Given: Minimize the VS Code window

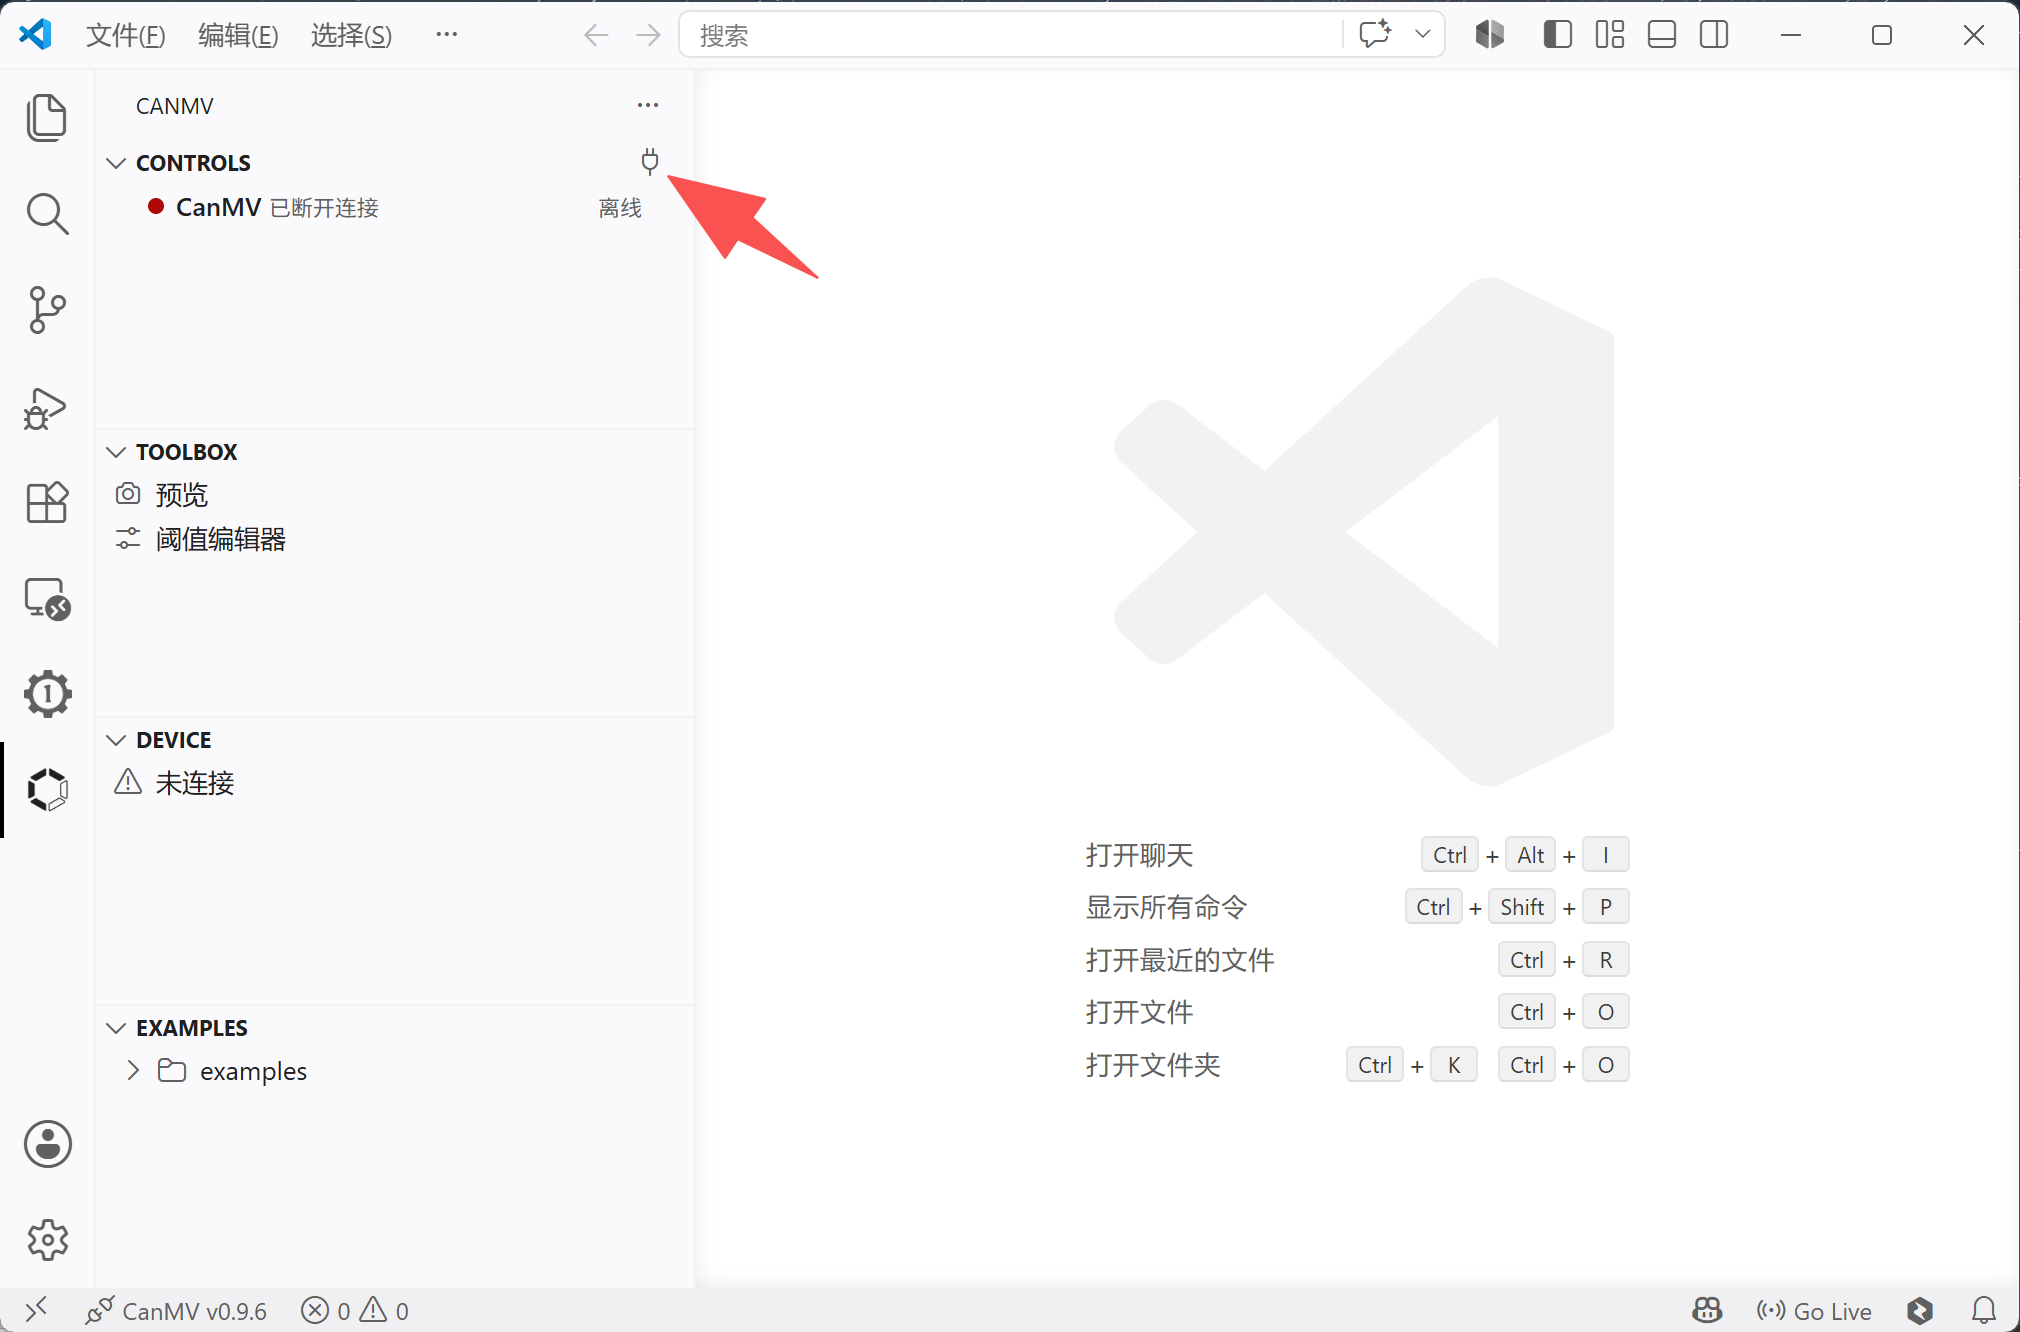Looking at the screenshot, I should pos(1791,35).
